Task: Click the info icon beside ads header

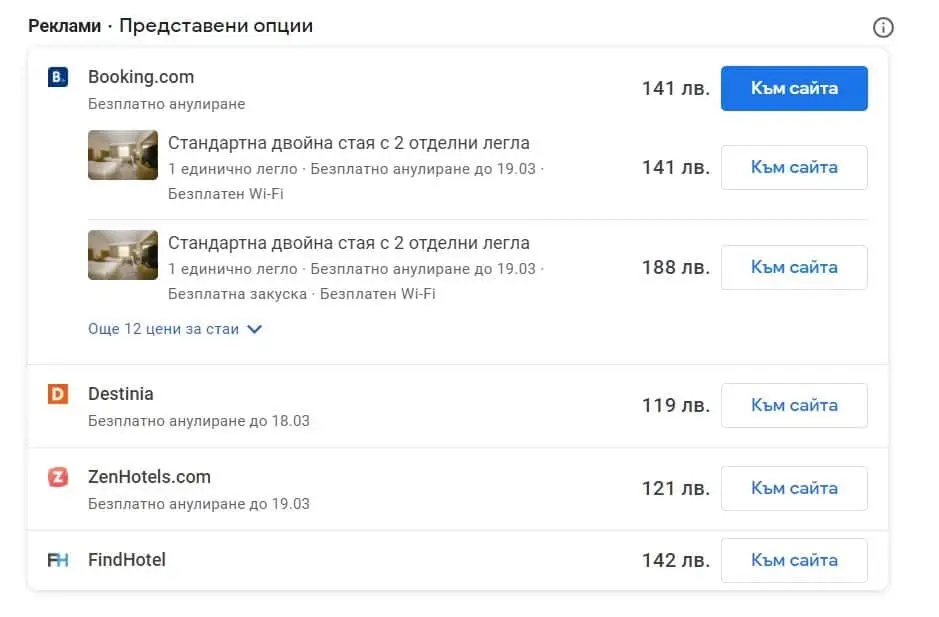Action: pos(883,27)
